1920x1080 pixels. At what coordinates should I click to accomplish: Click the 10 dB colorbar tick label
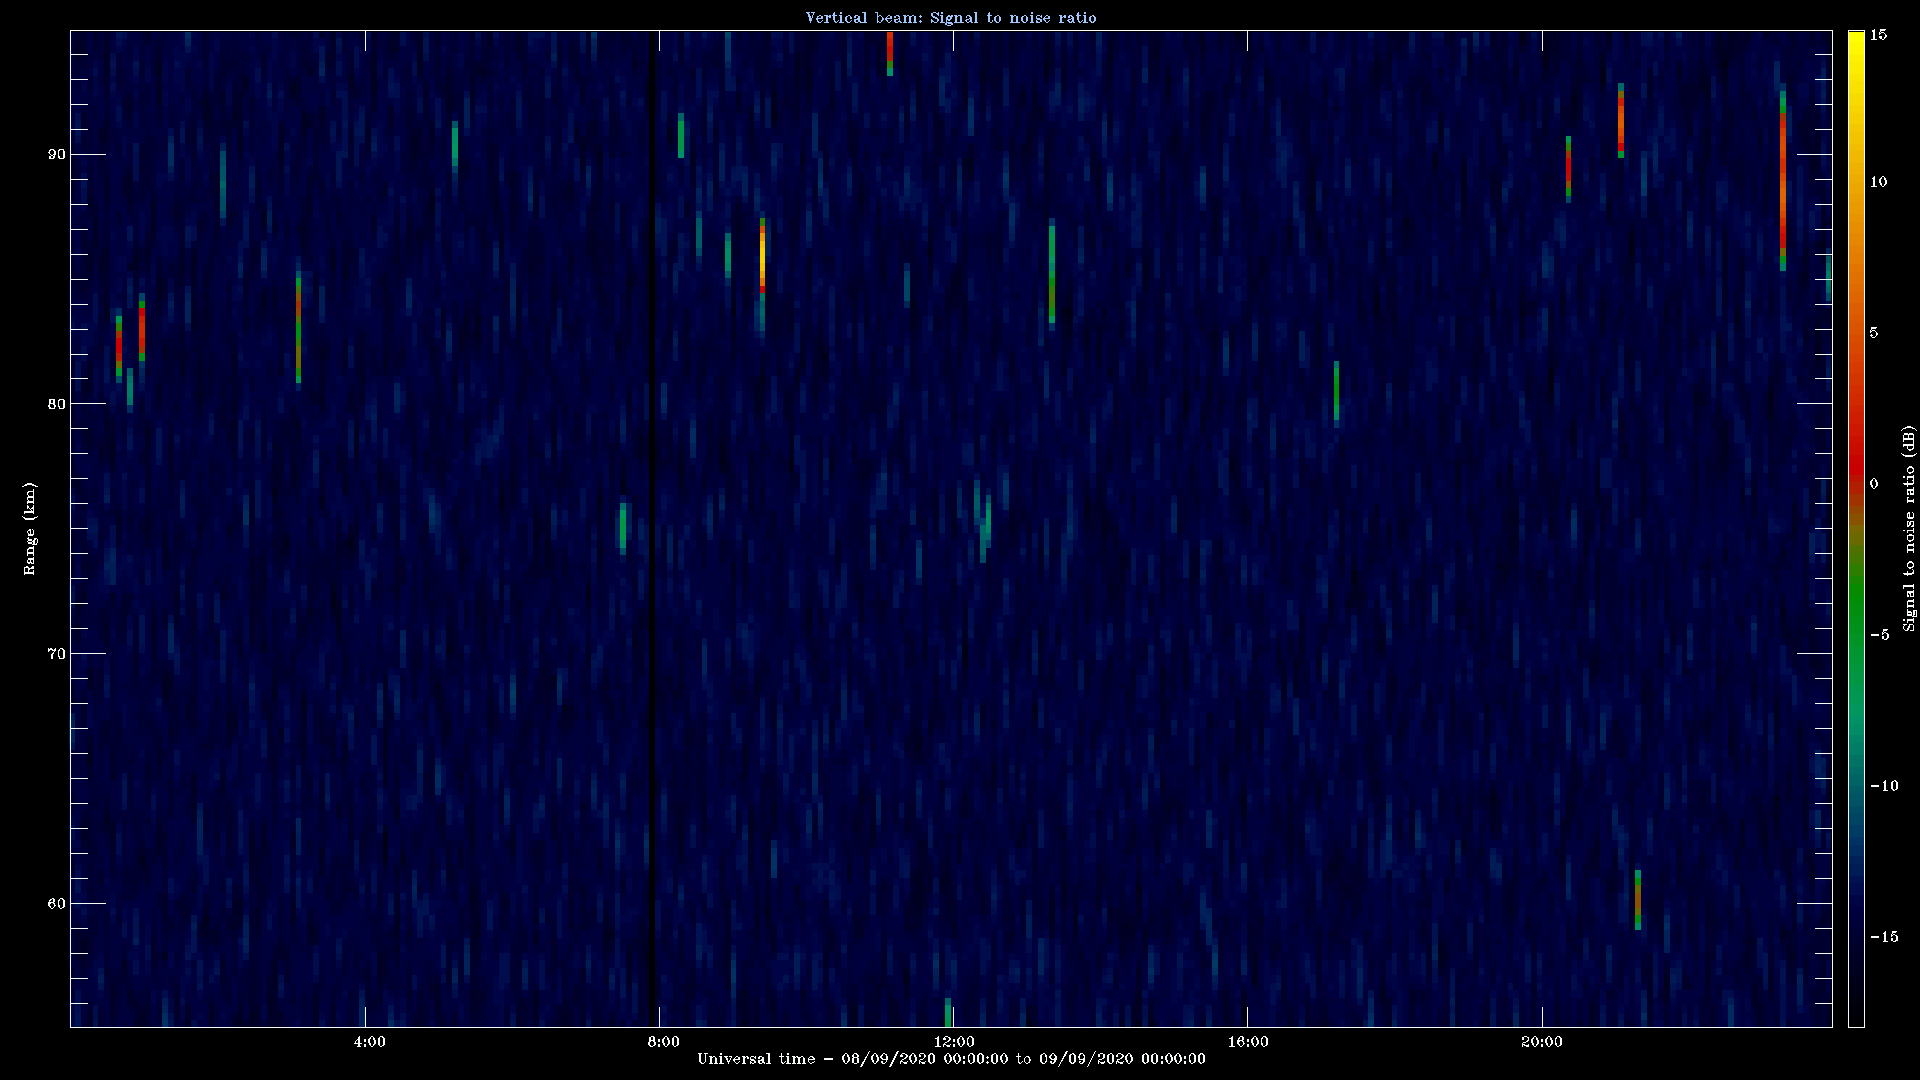pyautogui.click(x=1878, y=182)
